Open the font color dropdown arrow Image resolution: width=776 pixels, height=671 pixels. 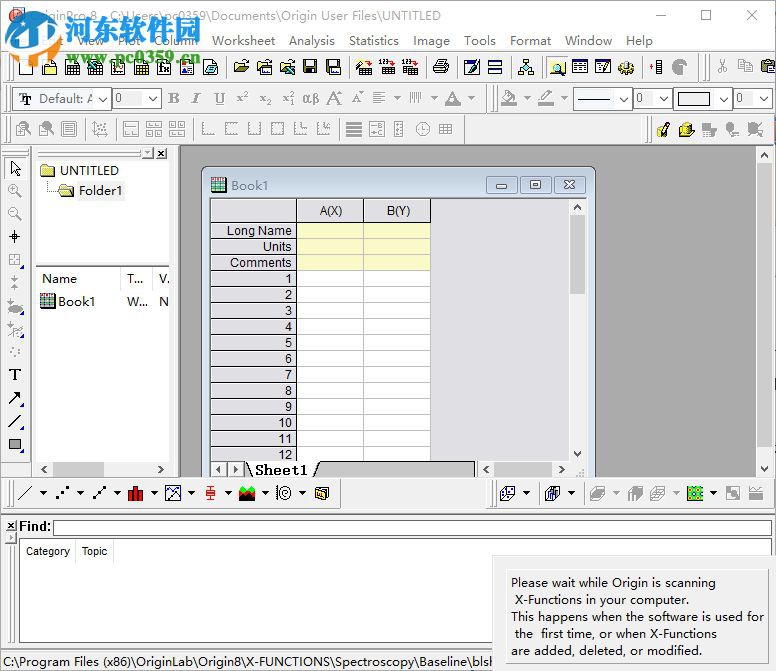(x=472, y=98)
